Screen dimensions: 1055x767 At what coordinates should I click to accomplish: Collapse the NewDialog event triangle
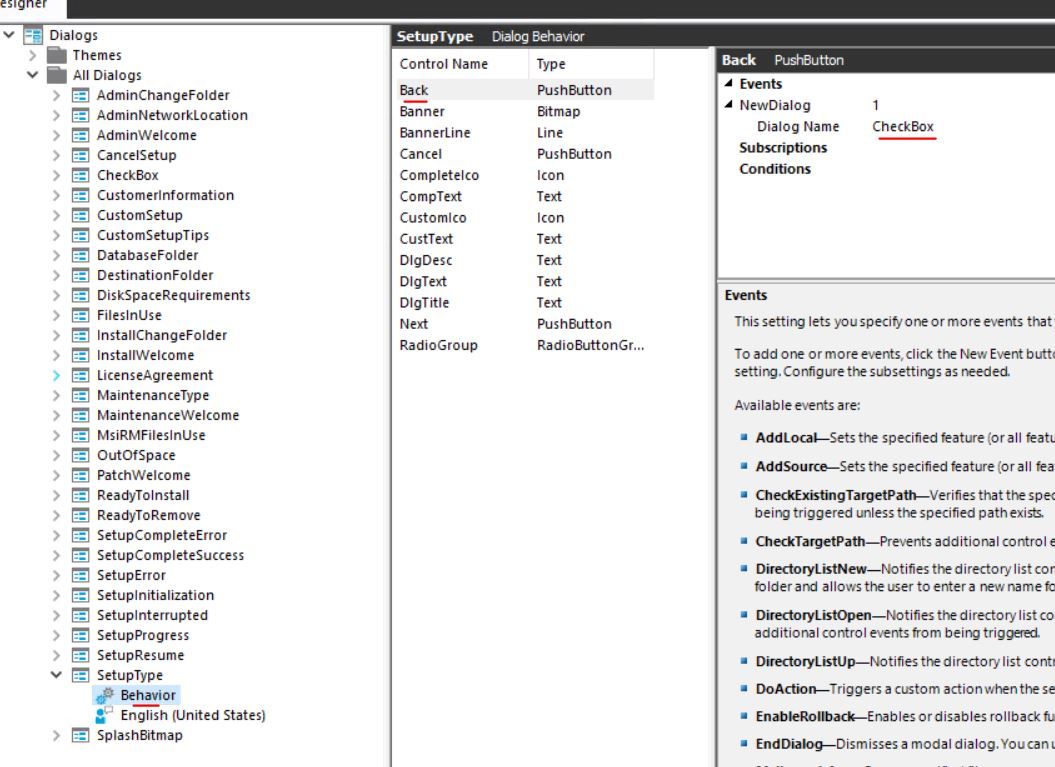pos(729,105)
